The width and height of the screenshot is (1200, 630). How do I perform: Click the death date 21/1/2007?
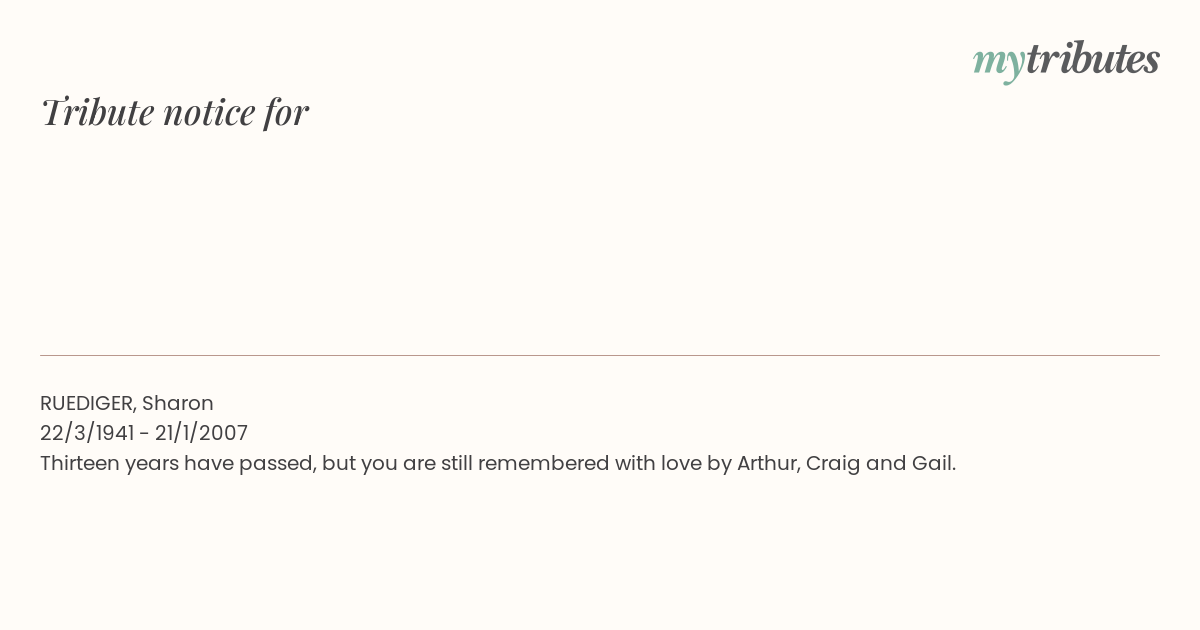[x=201, y=433]
